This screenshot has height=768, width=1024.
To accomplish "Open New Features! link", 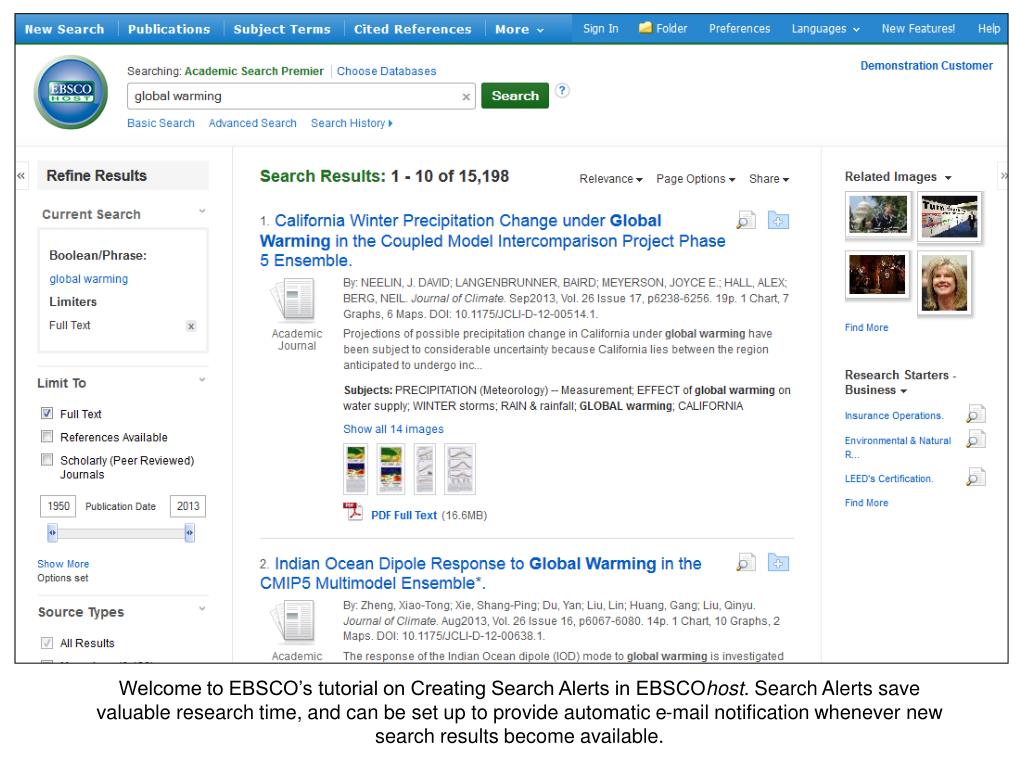I will click(918, 29).
